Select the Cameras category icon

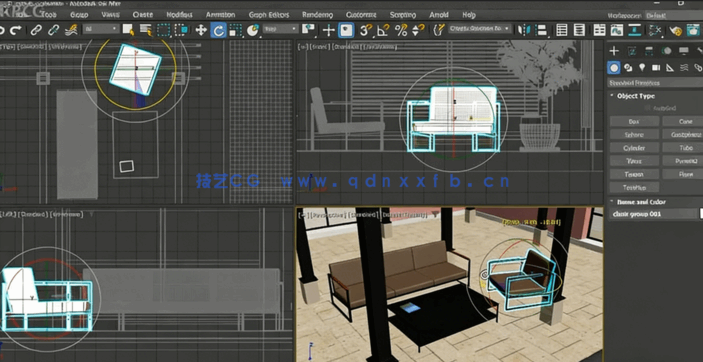(x=656, y=68)
